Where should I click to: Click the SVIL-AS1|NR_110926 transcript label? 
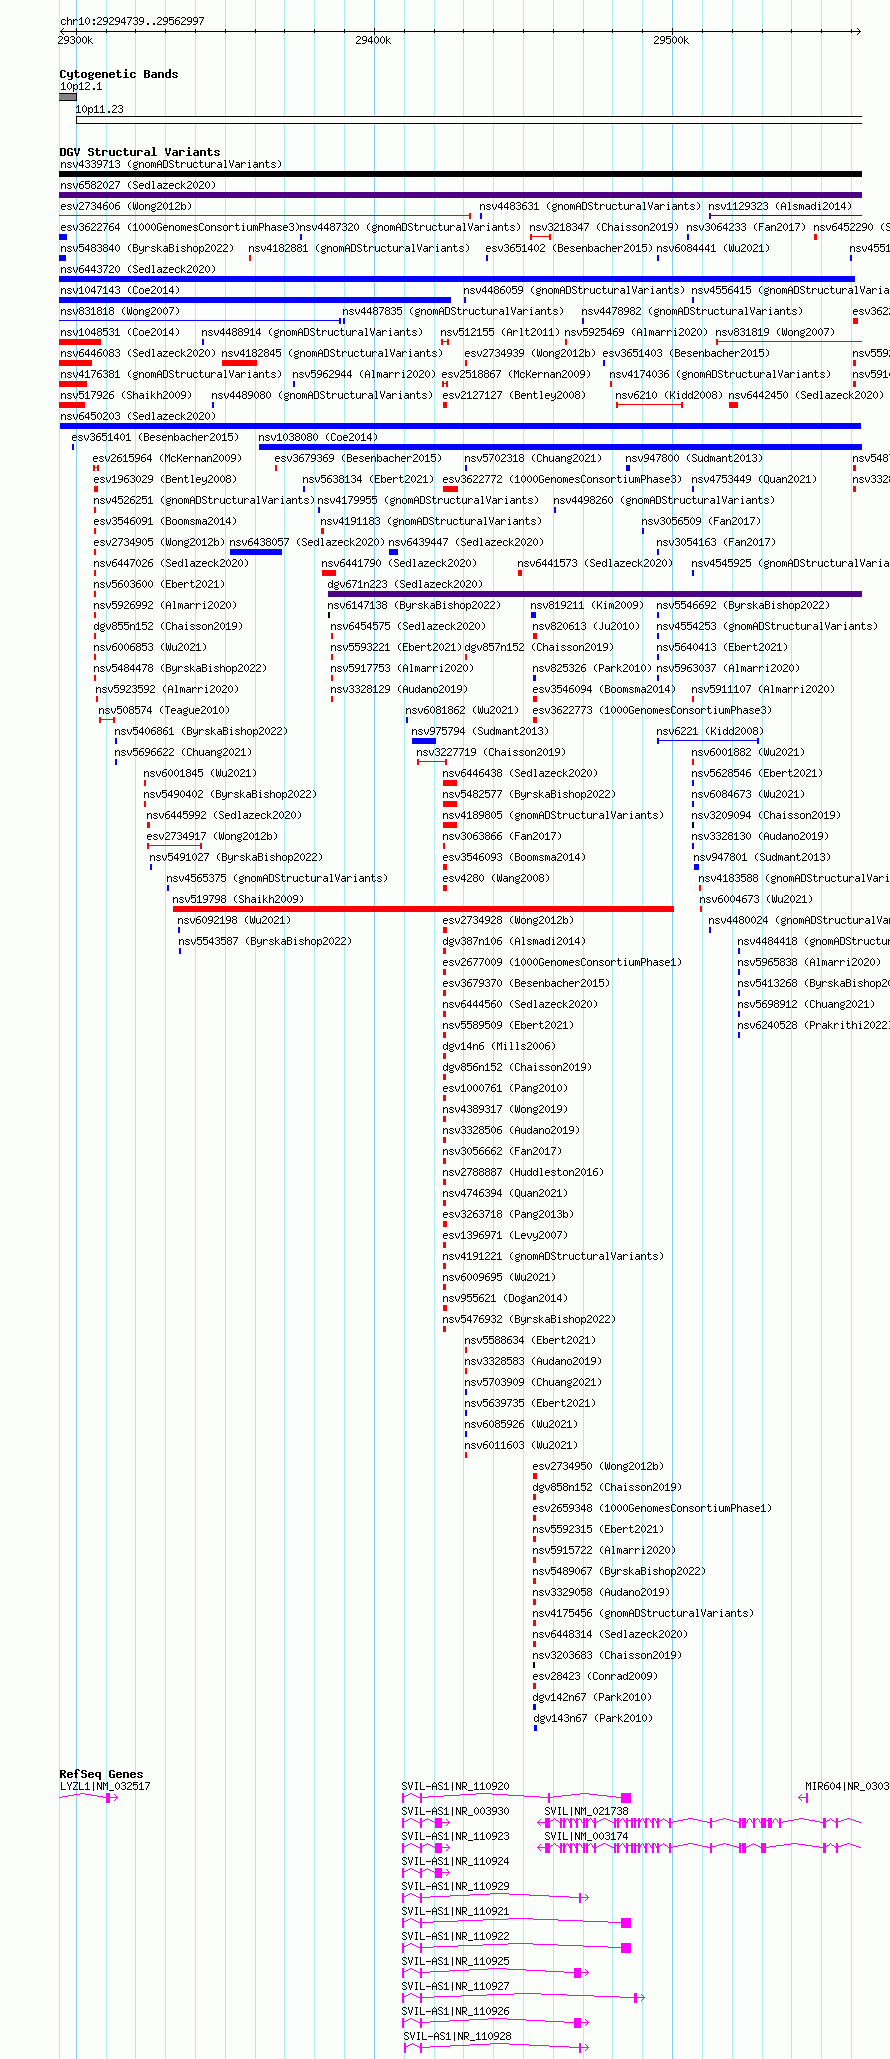tap(456, 2011)
